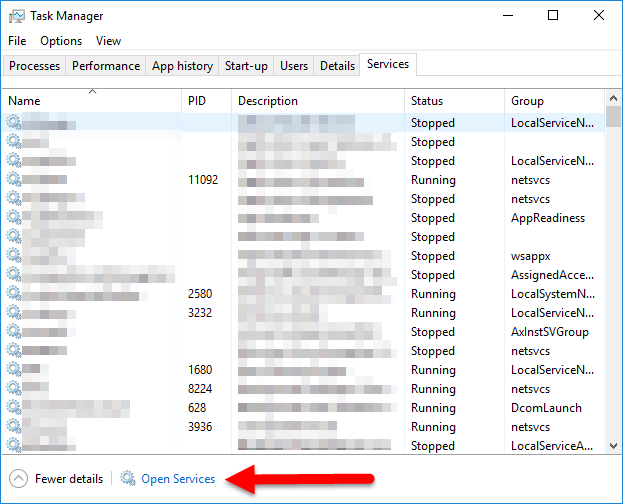Screen dimensions: 623x504
Task: Maximize the Task Manager window
Action: click(553, 16)
